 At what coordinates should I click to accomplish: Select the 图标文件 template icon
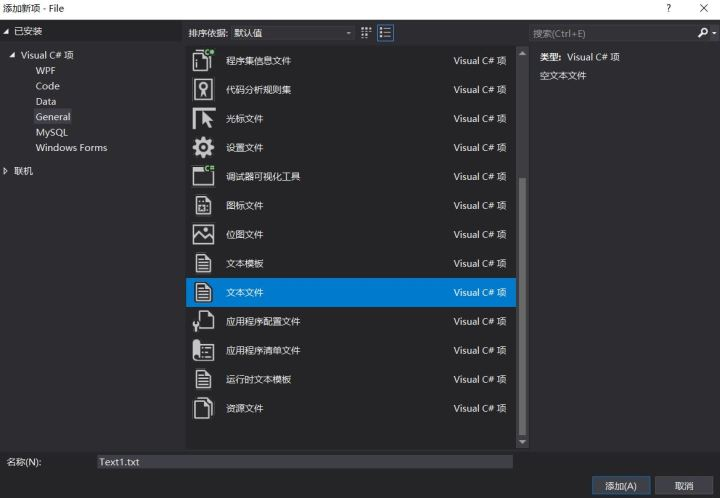(203, 205)
